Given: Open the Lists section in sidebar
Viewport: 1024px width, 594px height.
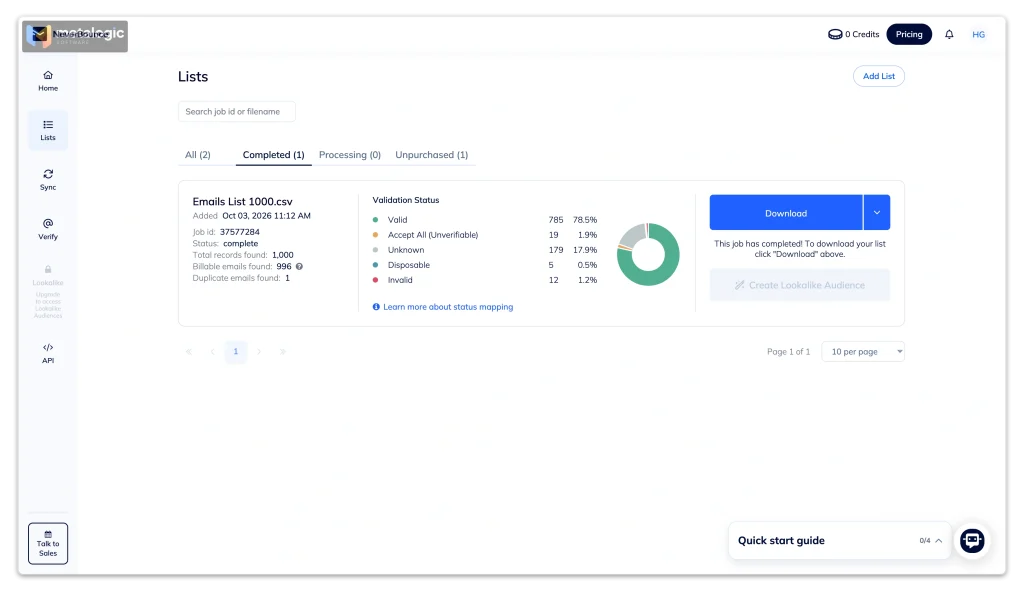Looking at the screenshot, I should click(48, 131).
